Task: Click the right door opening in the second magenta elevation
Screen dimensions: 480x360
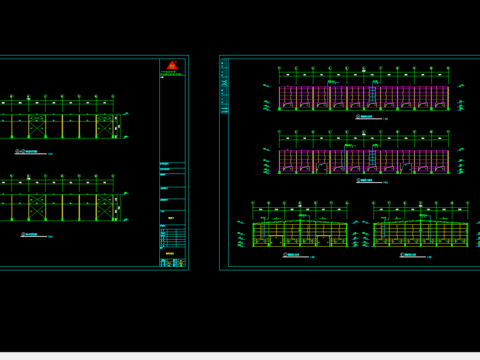Action: [406, 168]
